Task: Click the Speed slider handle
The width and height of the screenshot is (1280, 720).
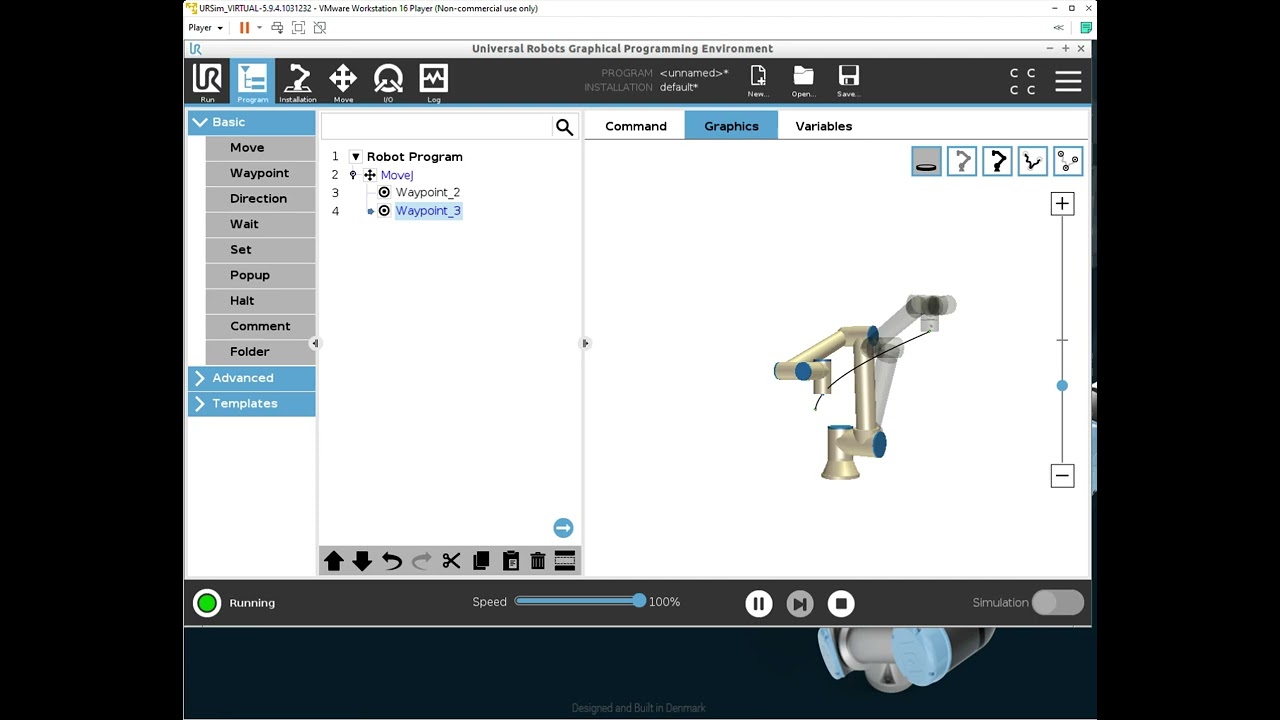Action: [x=639, y=601]
